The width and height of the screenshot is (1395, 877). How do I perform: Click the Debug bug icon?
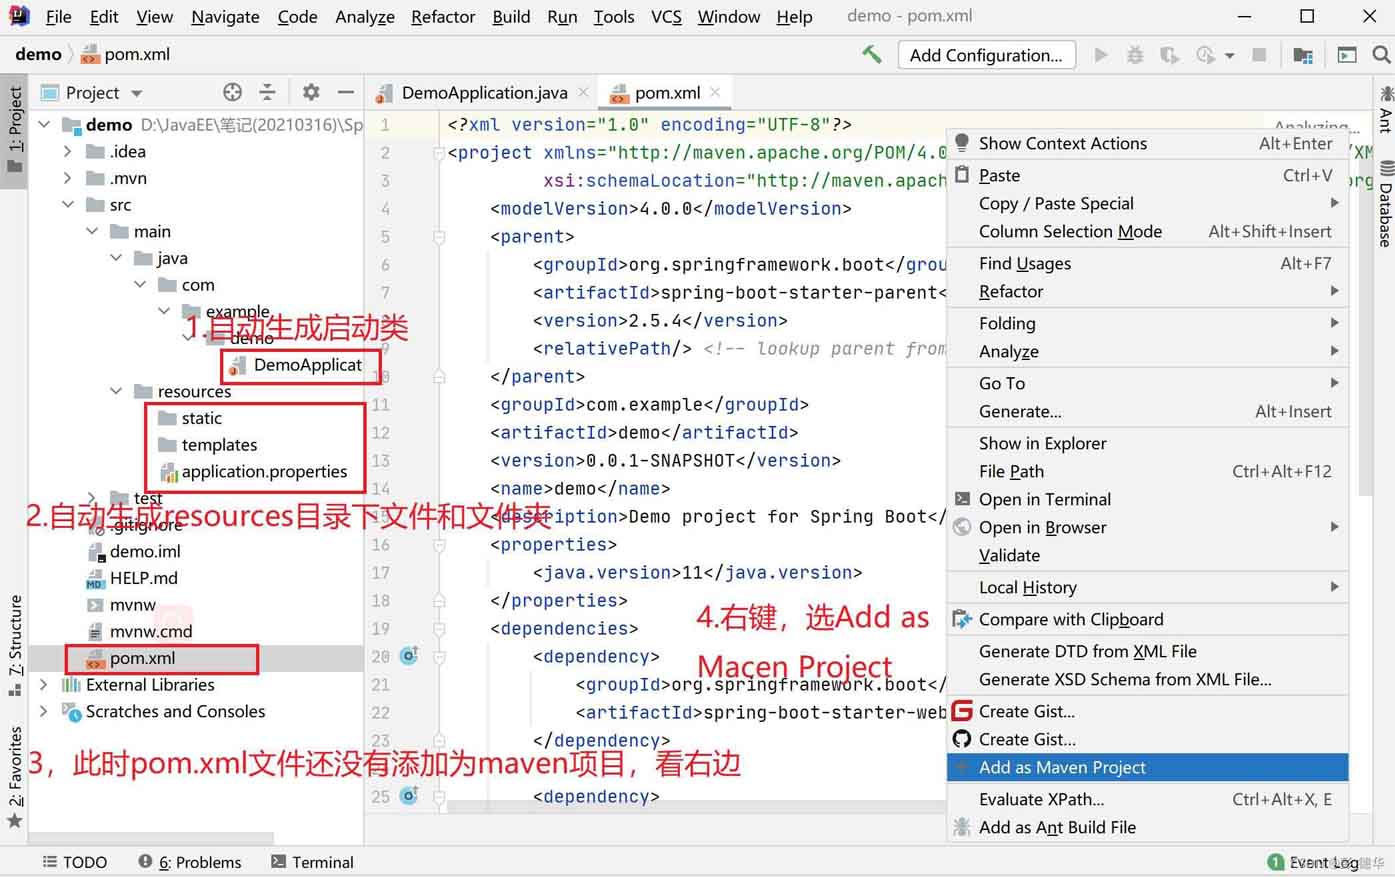point(1135,55)
